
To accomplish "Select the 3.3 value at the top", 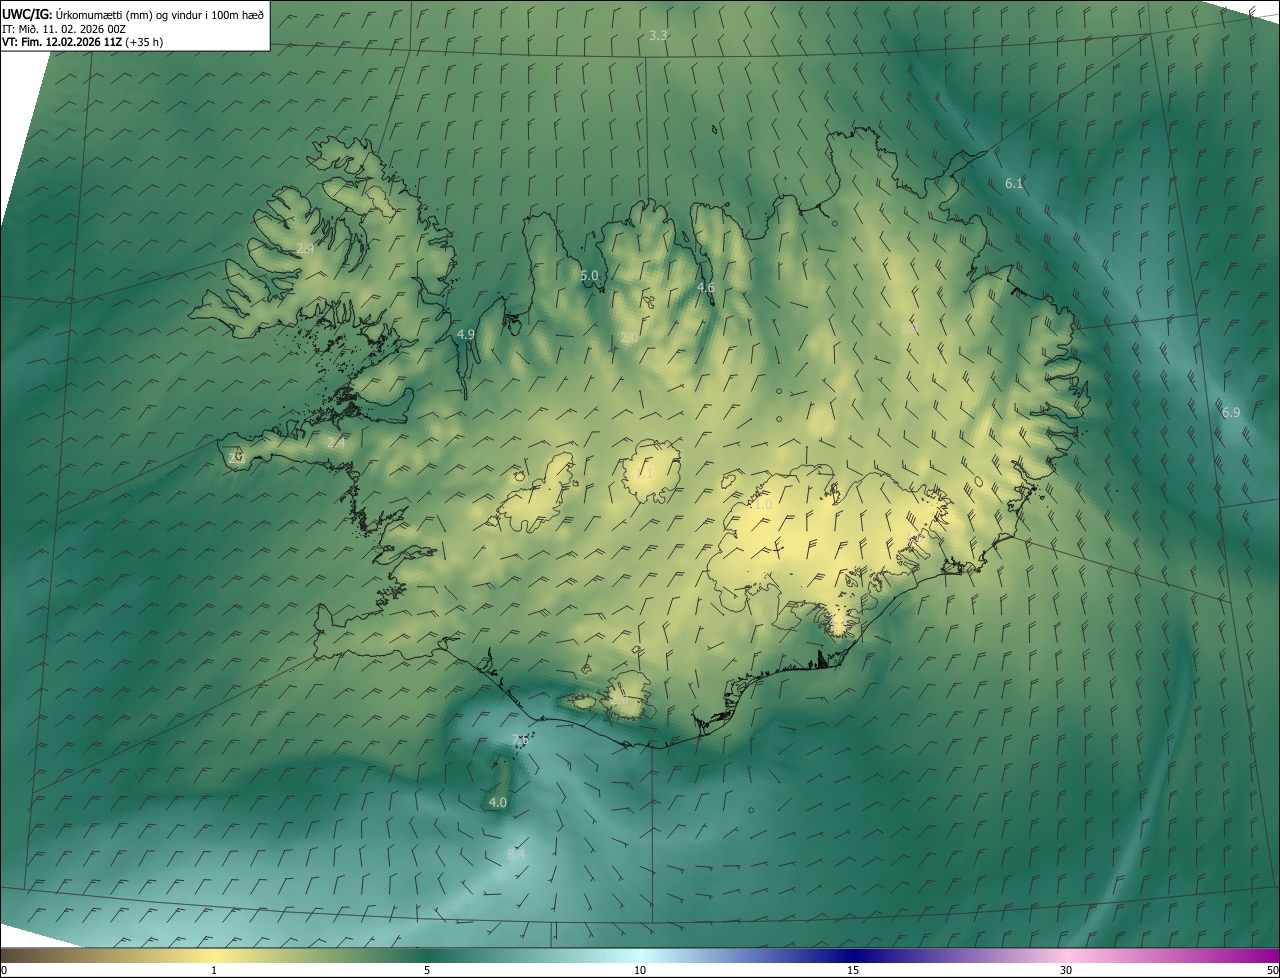I will coord(658,35).
